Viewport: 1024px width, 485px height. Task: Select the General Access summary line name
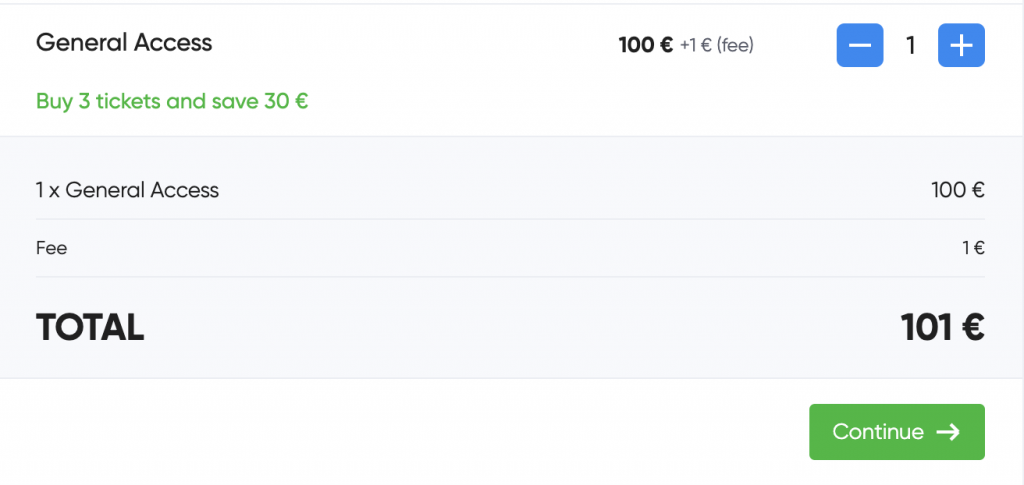pyautogui.click(x=142, y=190)
